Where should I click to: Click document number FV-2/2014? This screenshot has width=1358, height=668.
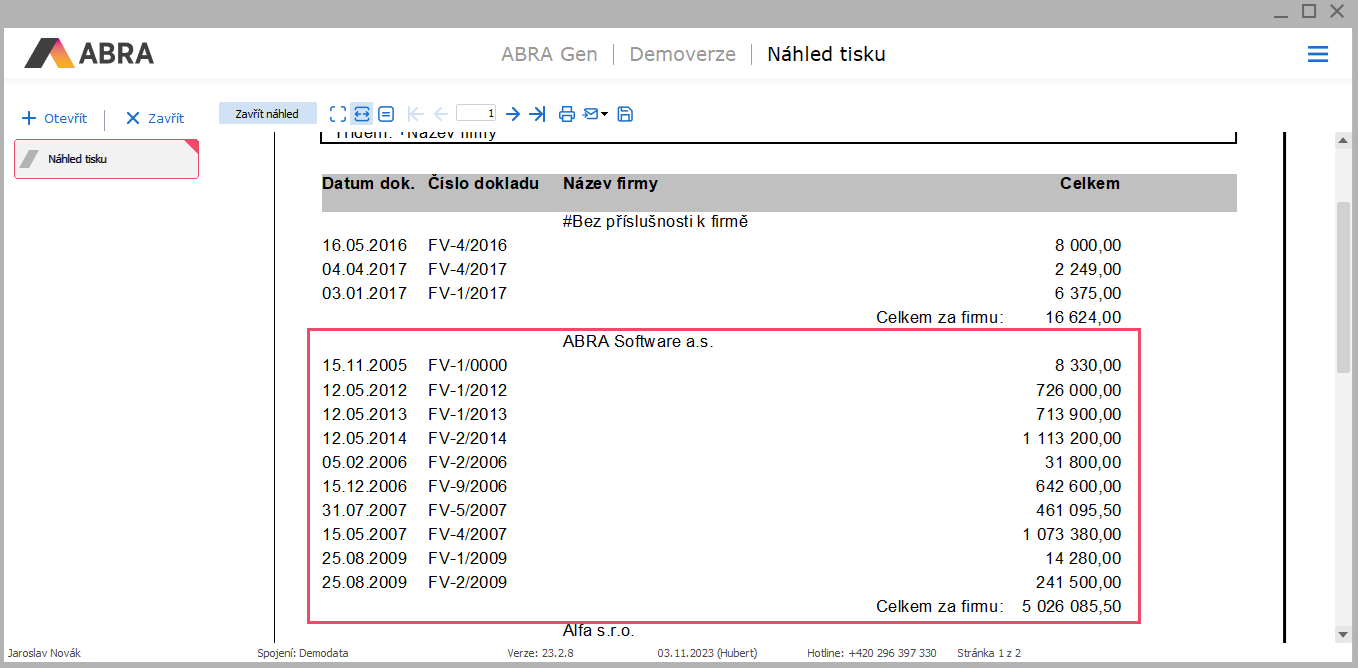[x=467, y=438]
